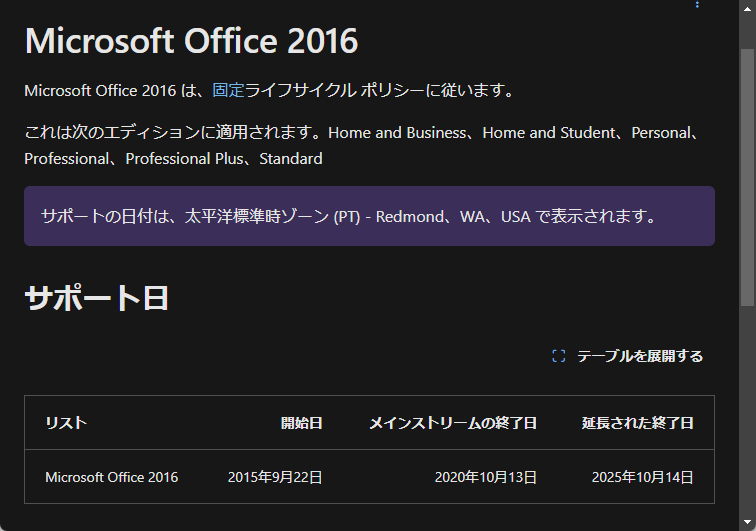Screen dimensions: 756x531
Task: Click the メインストリームの終了日 column header
Action: click(453, 423)
